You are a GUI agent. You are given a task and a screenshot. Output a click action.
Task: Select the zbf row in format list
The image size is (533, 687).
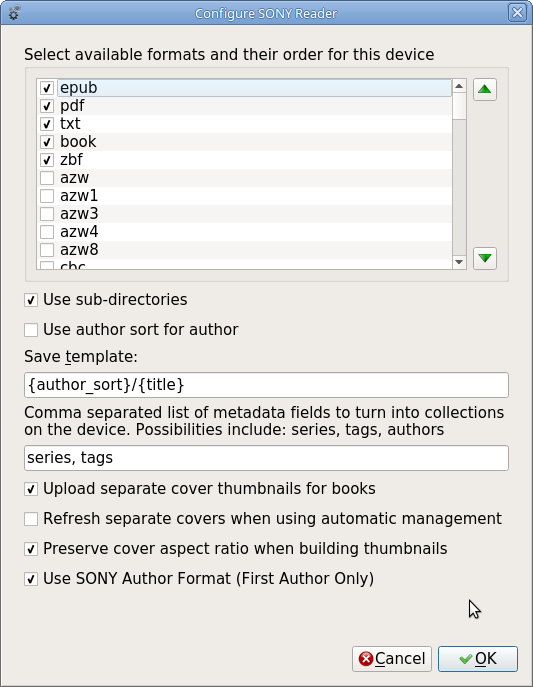[244, 159]
